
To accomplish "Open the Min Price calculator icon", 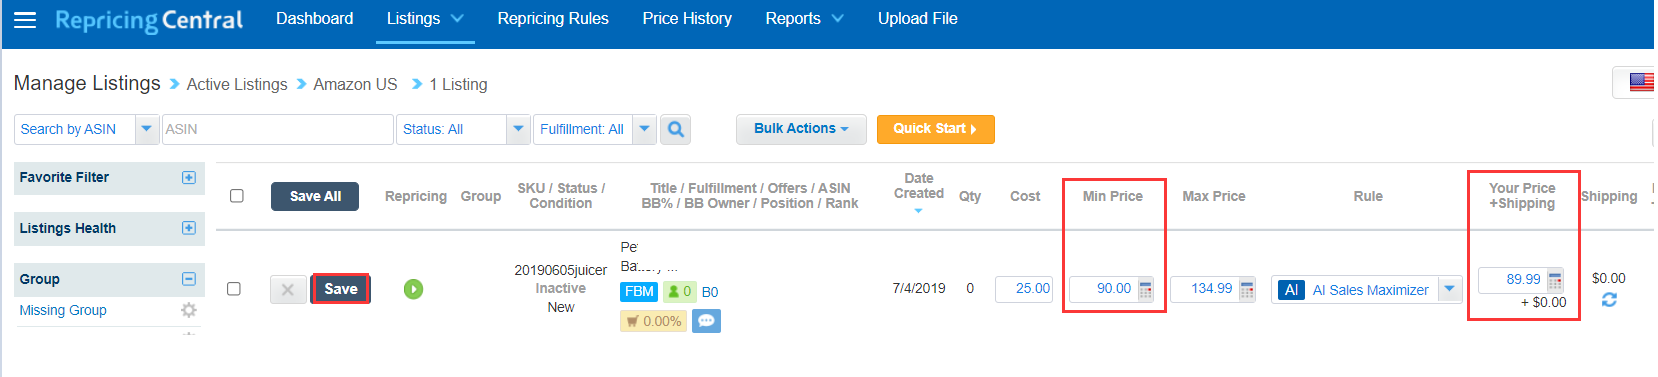I will click(x=1145, y=290).
